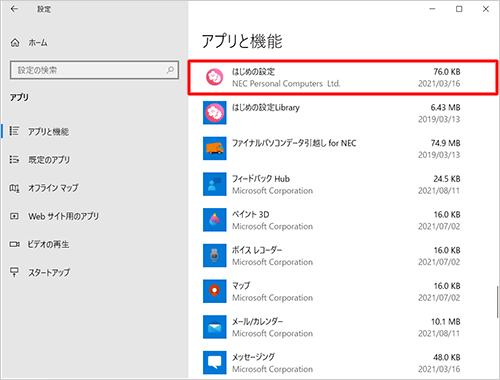Open Web サイト用のアプリ page
Image resolution: width=500 pixels, height=380 pixels.
pyautogui.click(x=63, y=216)
